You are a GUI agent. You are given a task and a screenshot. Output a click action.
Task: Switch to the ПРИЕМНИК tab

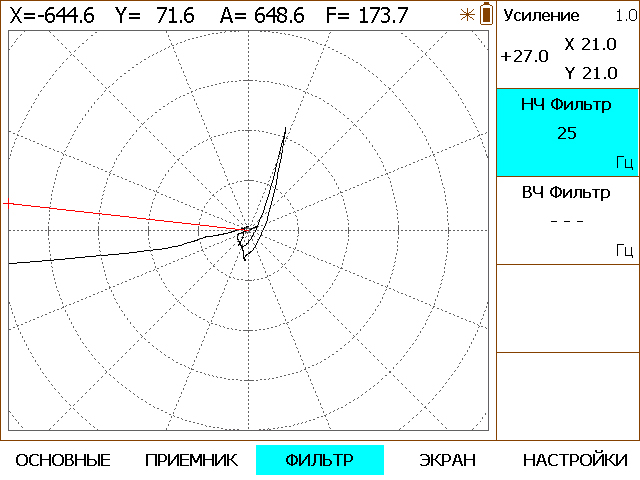point(191,460)
